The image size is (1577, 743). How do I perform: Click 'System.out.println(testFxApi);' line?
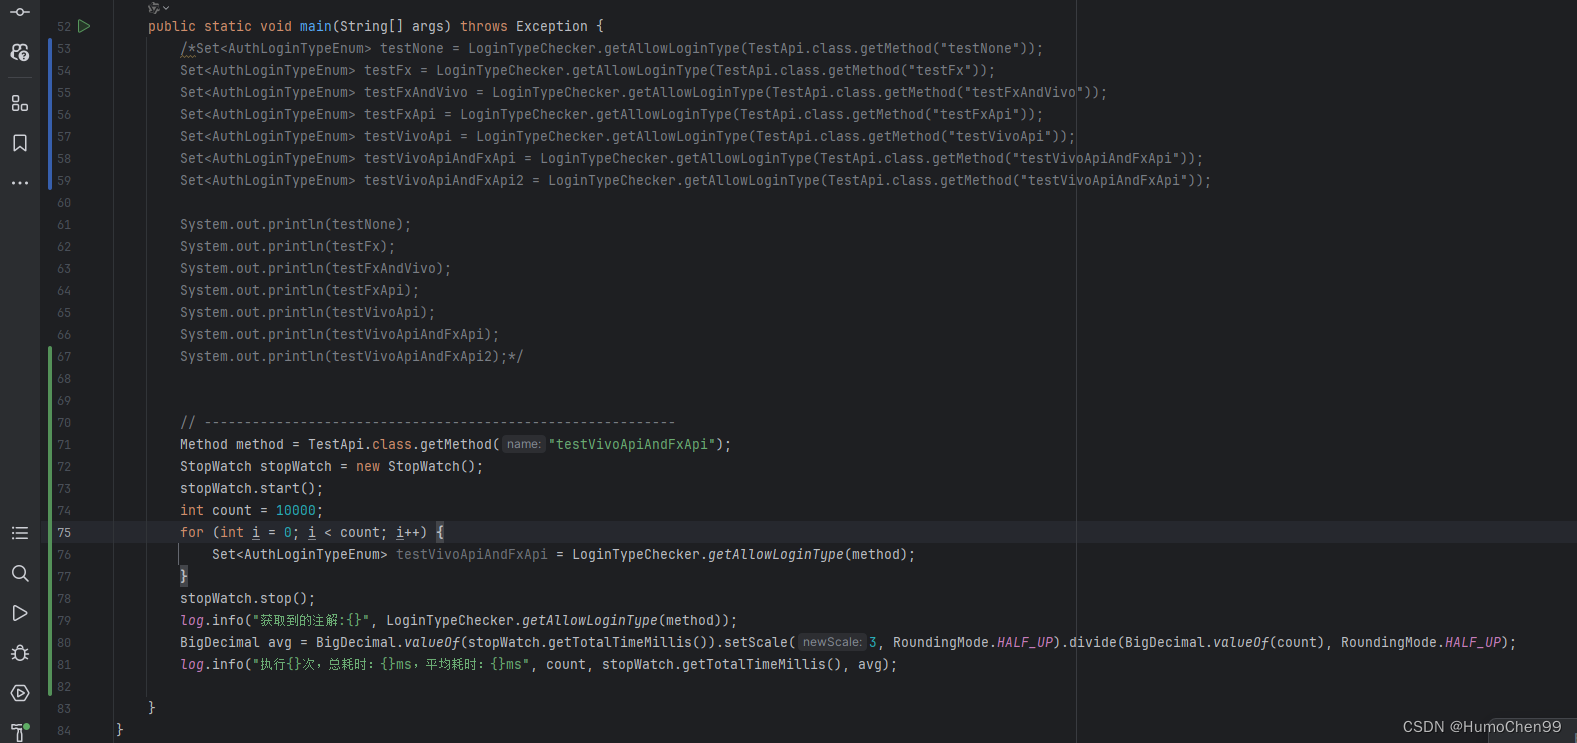pyautogui.click(x=300, y=290)
